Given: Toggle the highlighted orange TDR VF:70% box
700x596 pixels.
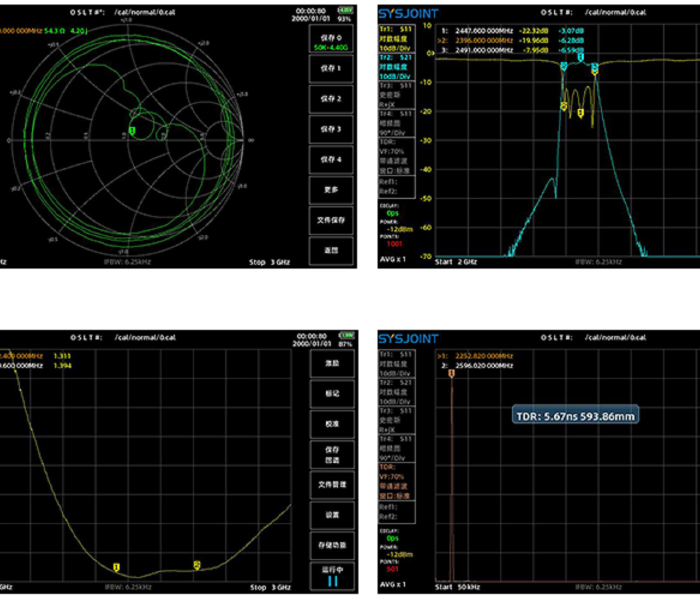Looking at the screenshot, I should coord(396,481).
